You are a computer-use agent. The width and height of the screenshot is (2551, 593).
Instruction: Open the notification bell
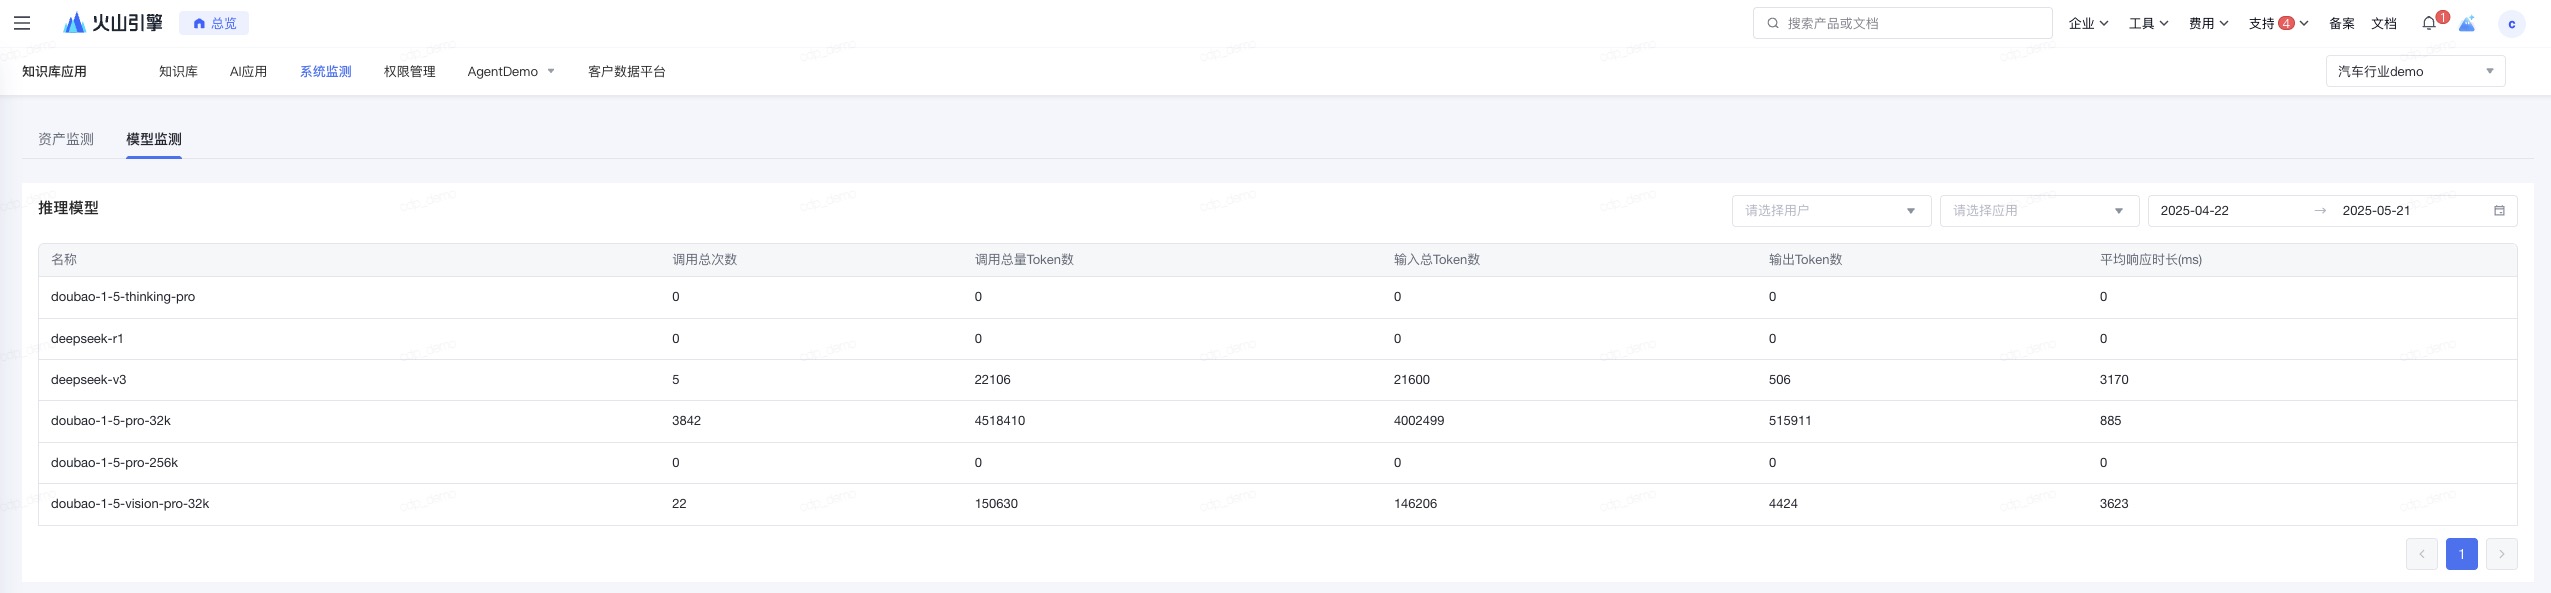click(x=2429, y=23)
